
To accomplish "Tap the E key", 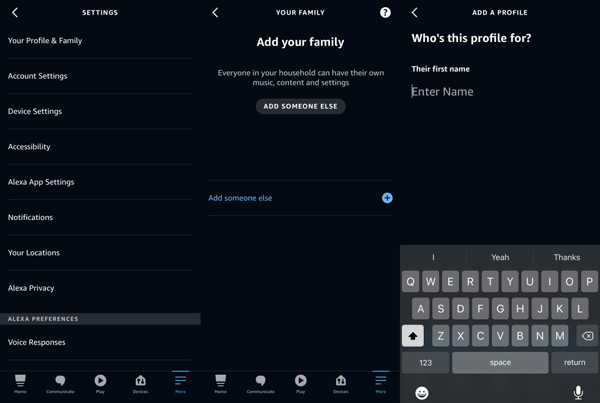I will point(450,282).
